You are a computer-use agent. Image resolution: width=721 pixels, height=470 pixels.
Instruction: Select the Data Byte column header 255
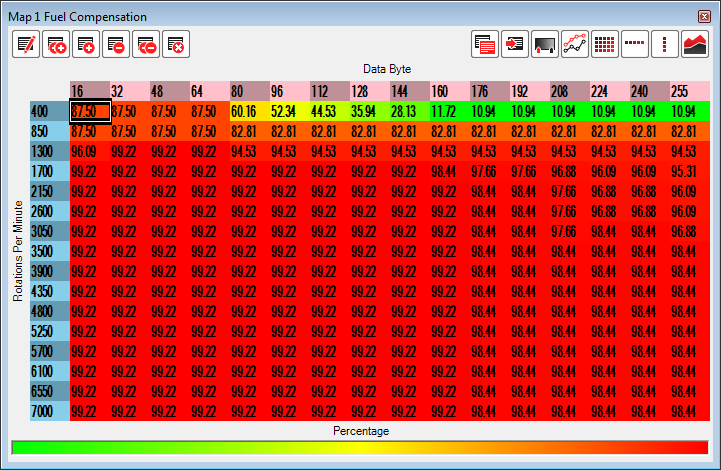690,91
